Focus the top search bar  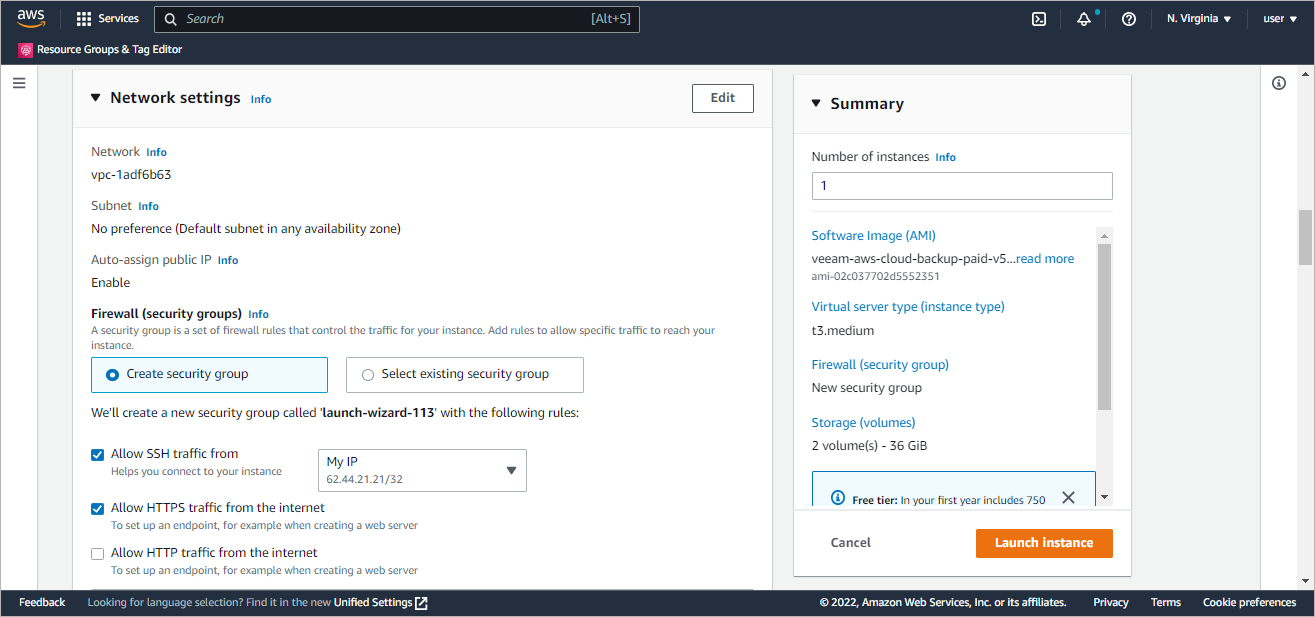pos(397,19)
